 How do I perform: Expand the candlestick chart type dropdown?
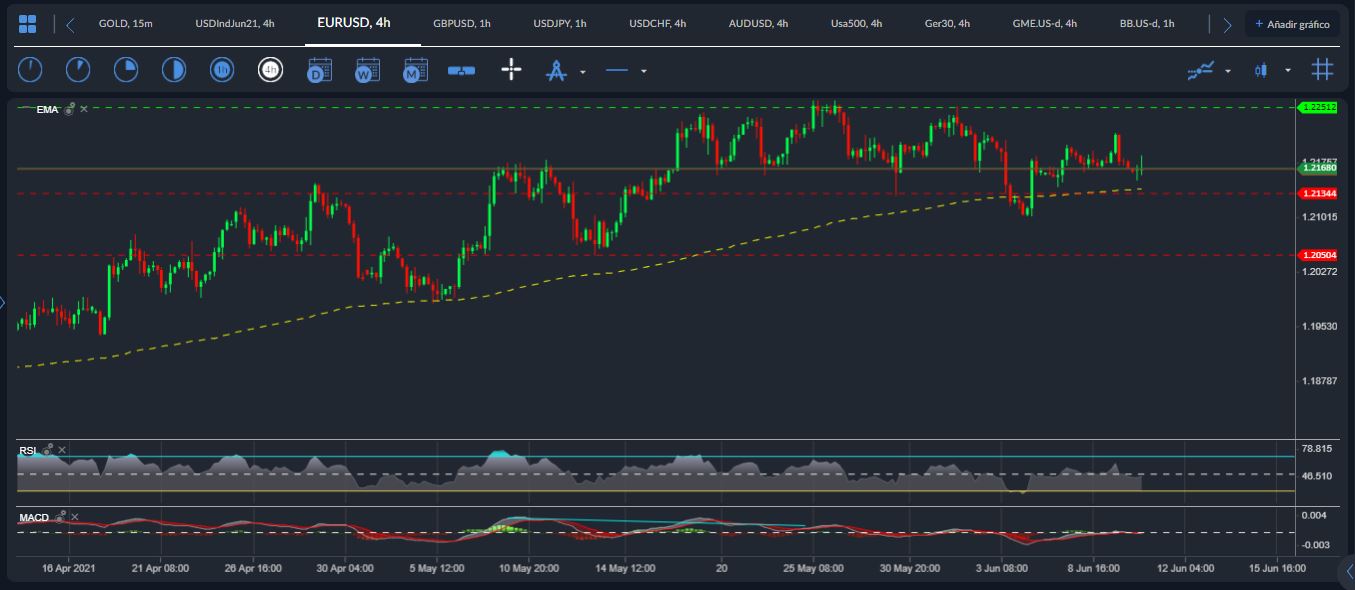point(1288,71)
